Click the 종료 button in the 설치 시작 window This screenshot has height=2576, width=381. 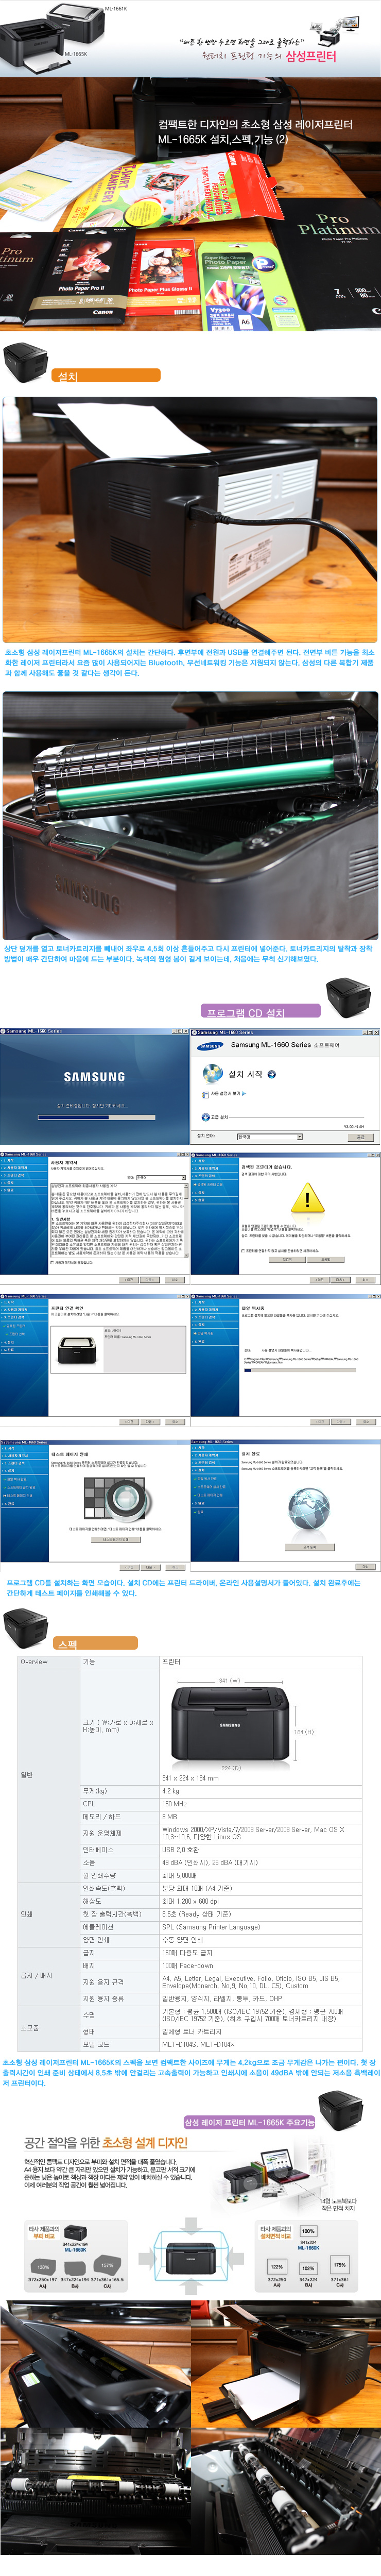point(361,1136)
